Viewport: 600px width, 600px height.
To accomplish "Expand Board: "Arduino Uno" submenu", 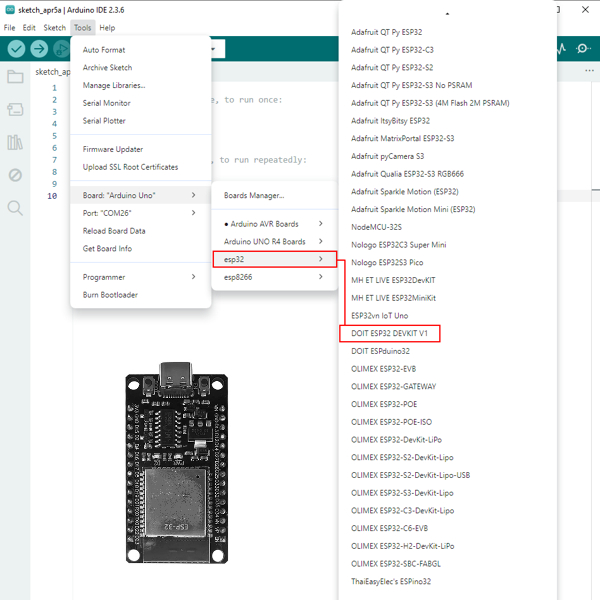I will click(141, 195).
